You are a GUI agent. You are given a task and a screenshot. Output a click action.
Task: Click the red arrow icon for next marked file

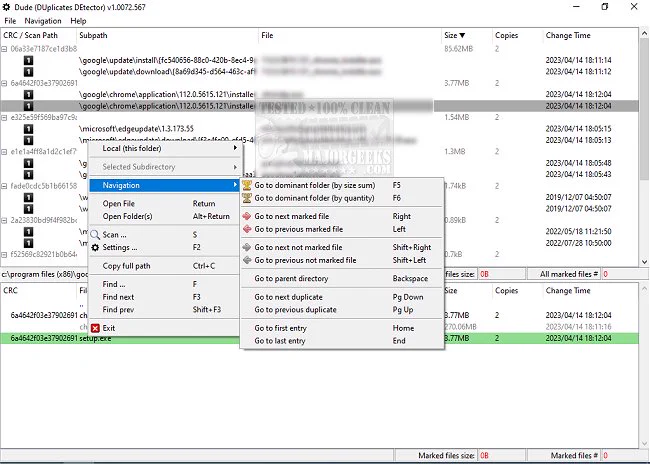pyautogui.click(x=247, y=216)
